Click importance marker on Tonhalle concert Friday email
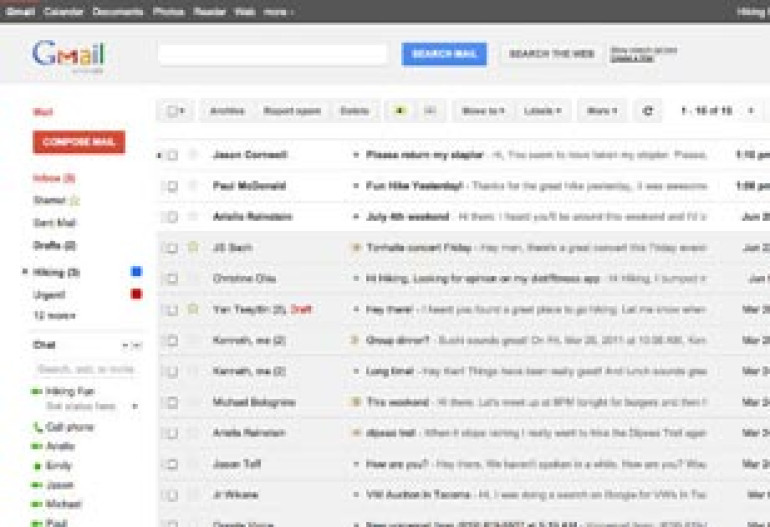 [x=356, y=248]
